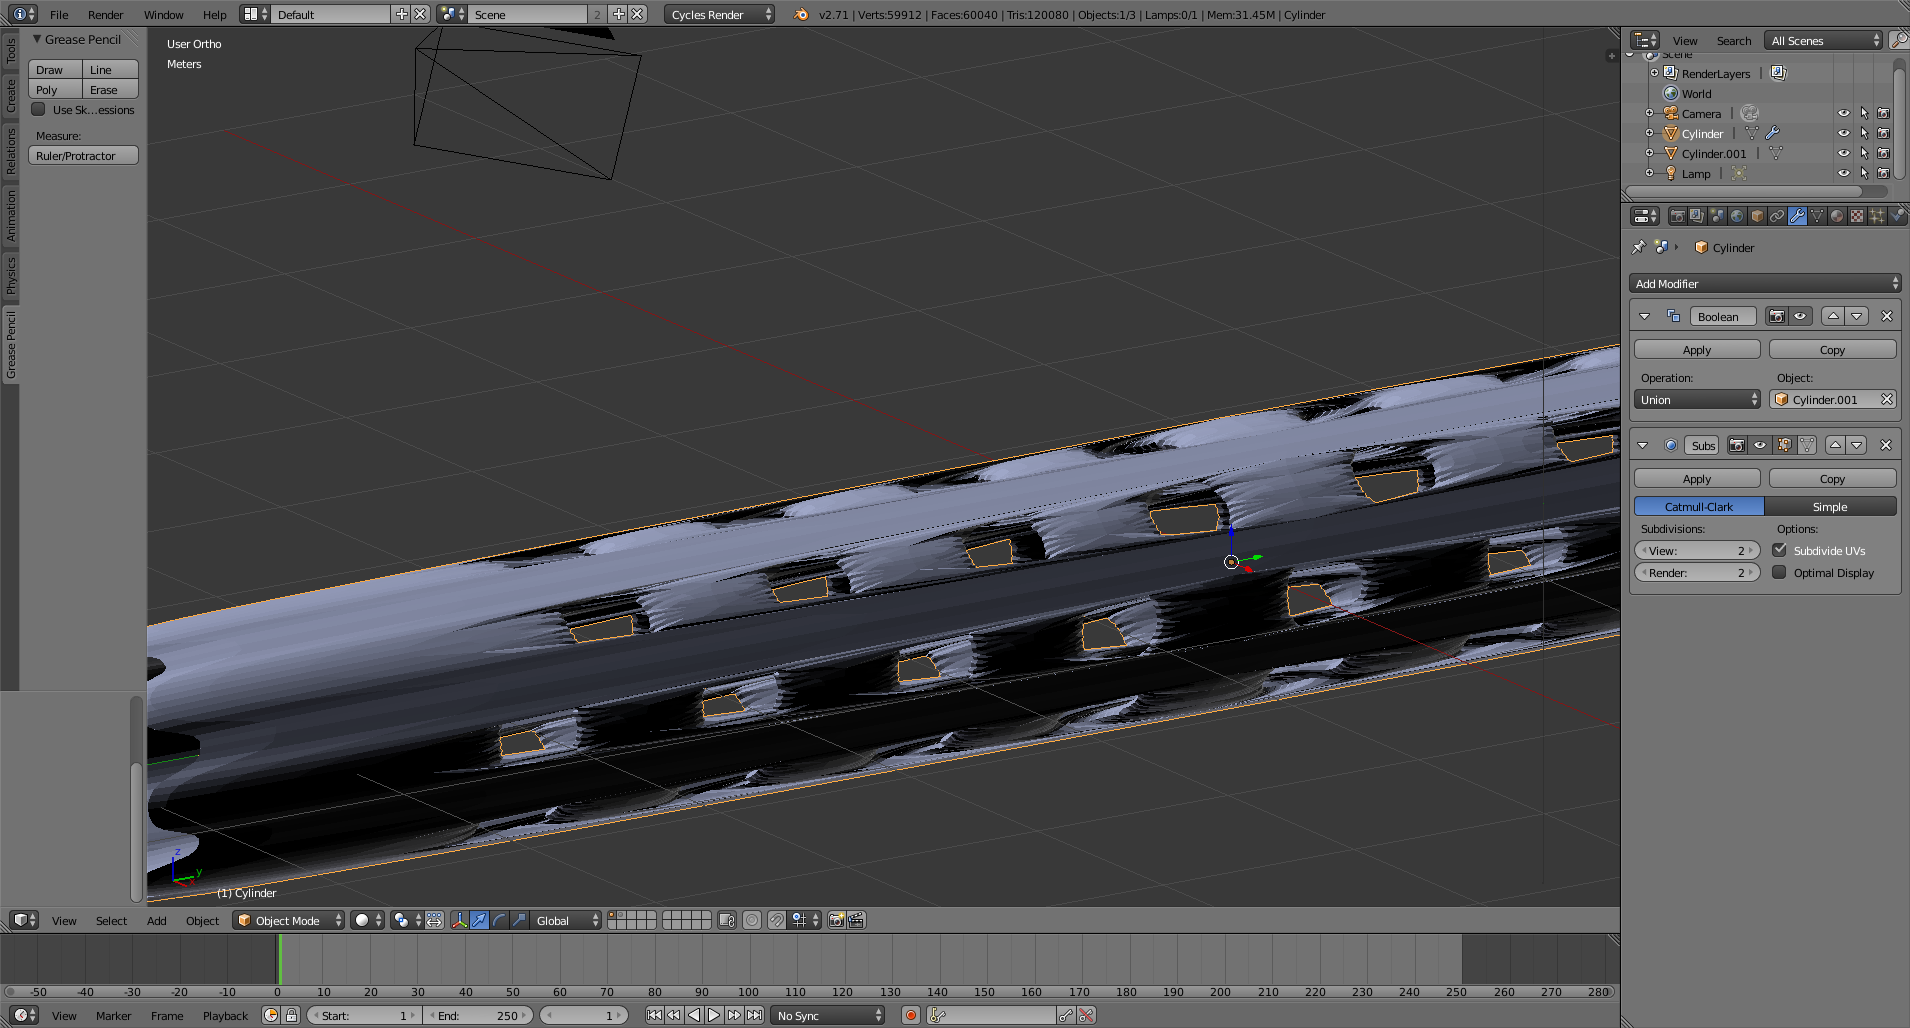1910x1028 pixels.
Task: Select Simple subdivision type
Action: (x=1830, y=506)
